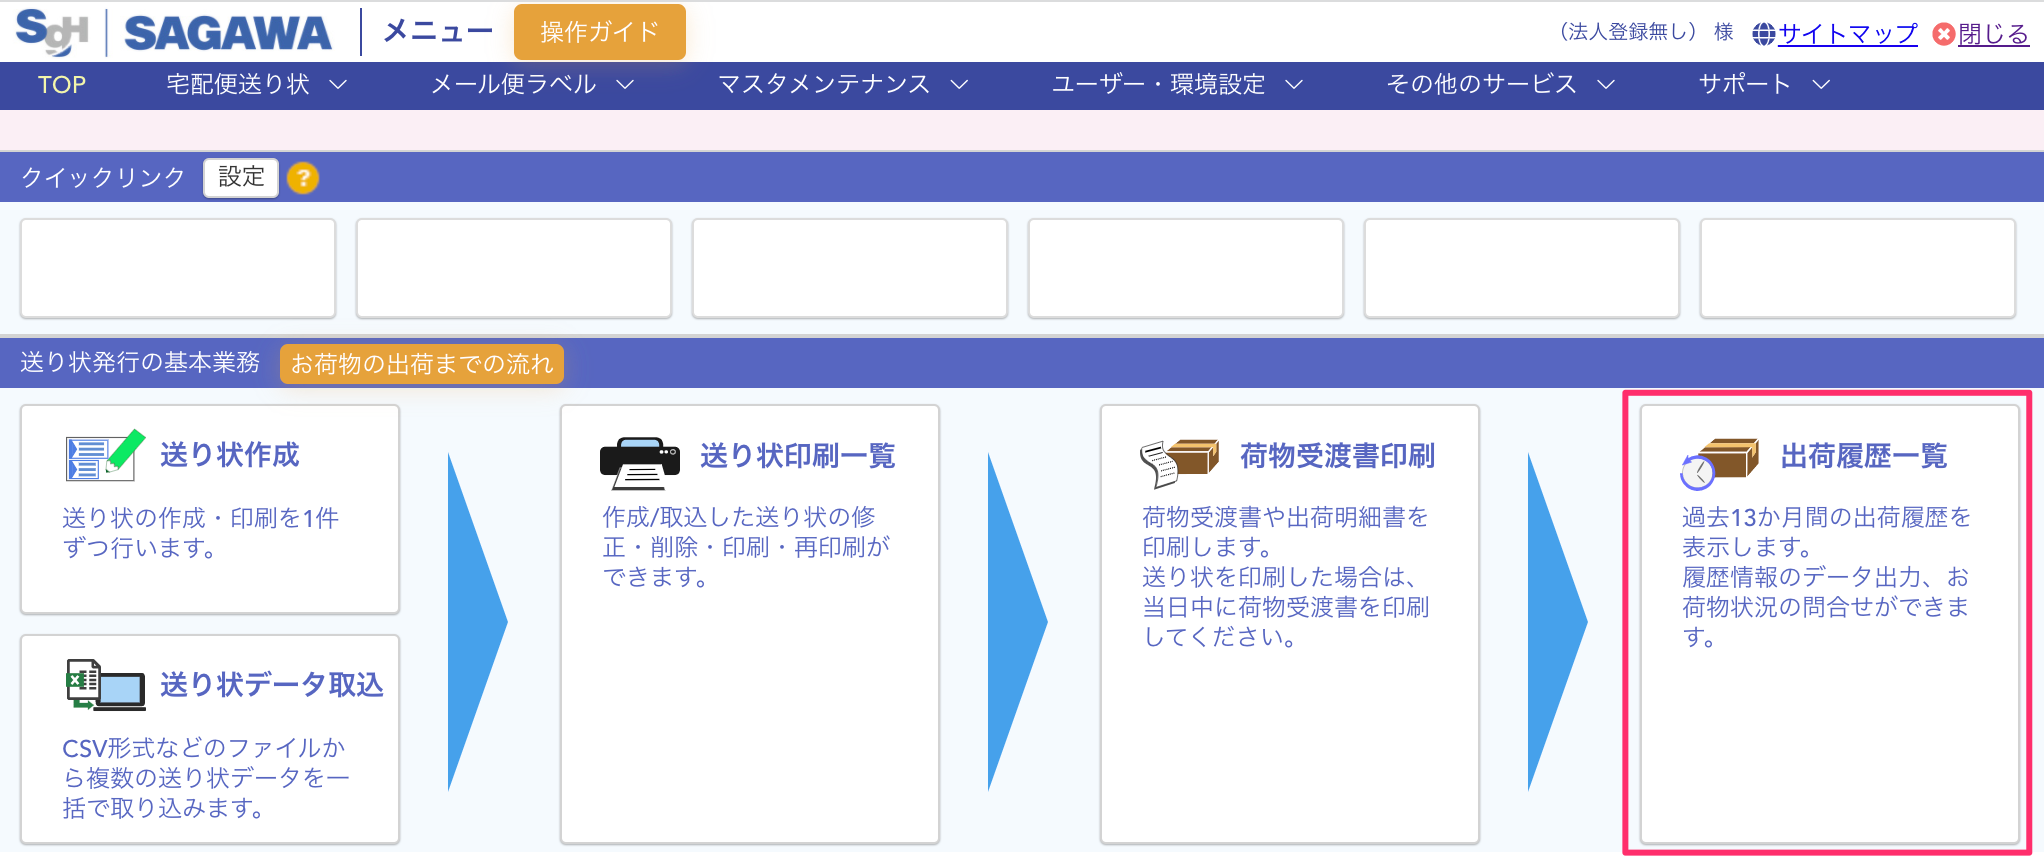Open the ユーザー・環境設定 dropdown menu
This screenshot has width=2044, height=856.
click(x=1176, y=85)
